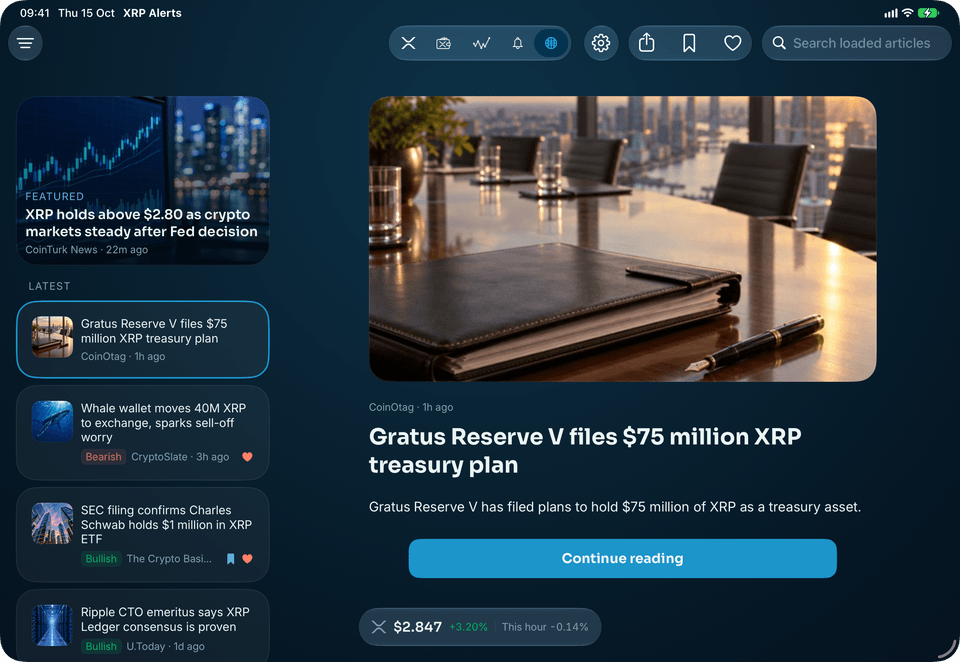Image resolution: width=960 pixels, height=662 pixels.
Task: Click the search magnifier icon
Action: point(779,43)
